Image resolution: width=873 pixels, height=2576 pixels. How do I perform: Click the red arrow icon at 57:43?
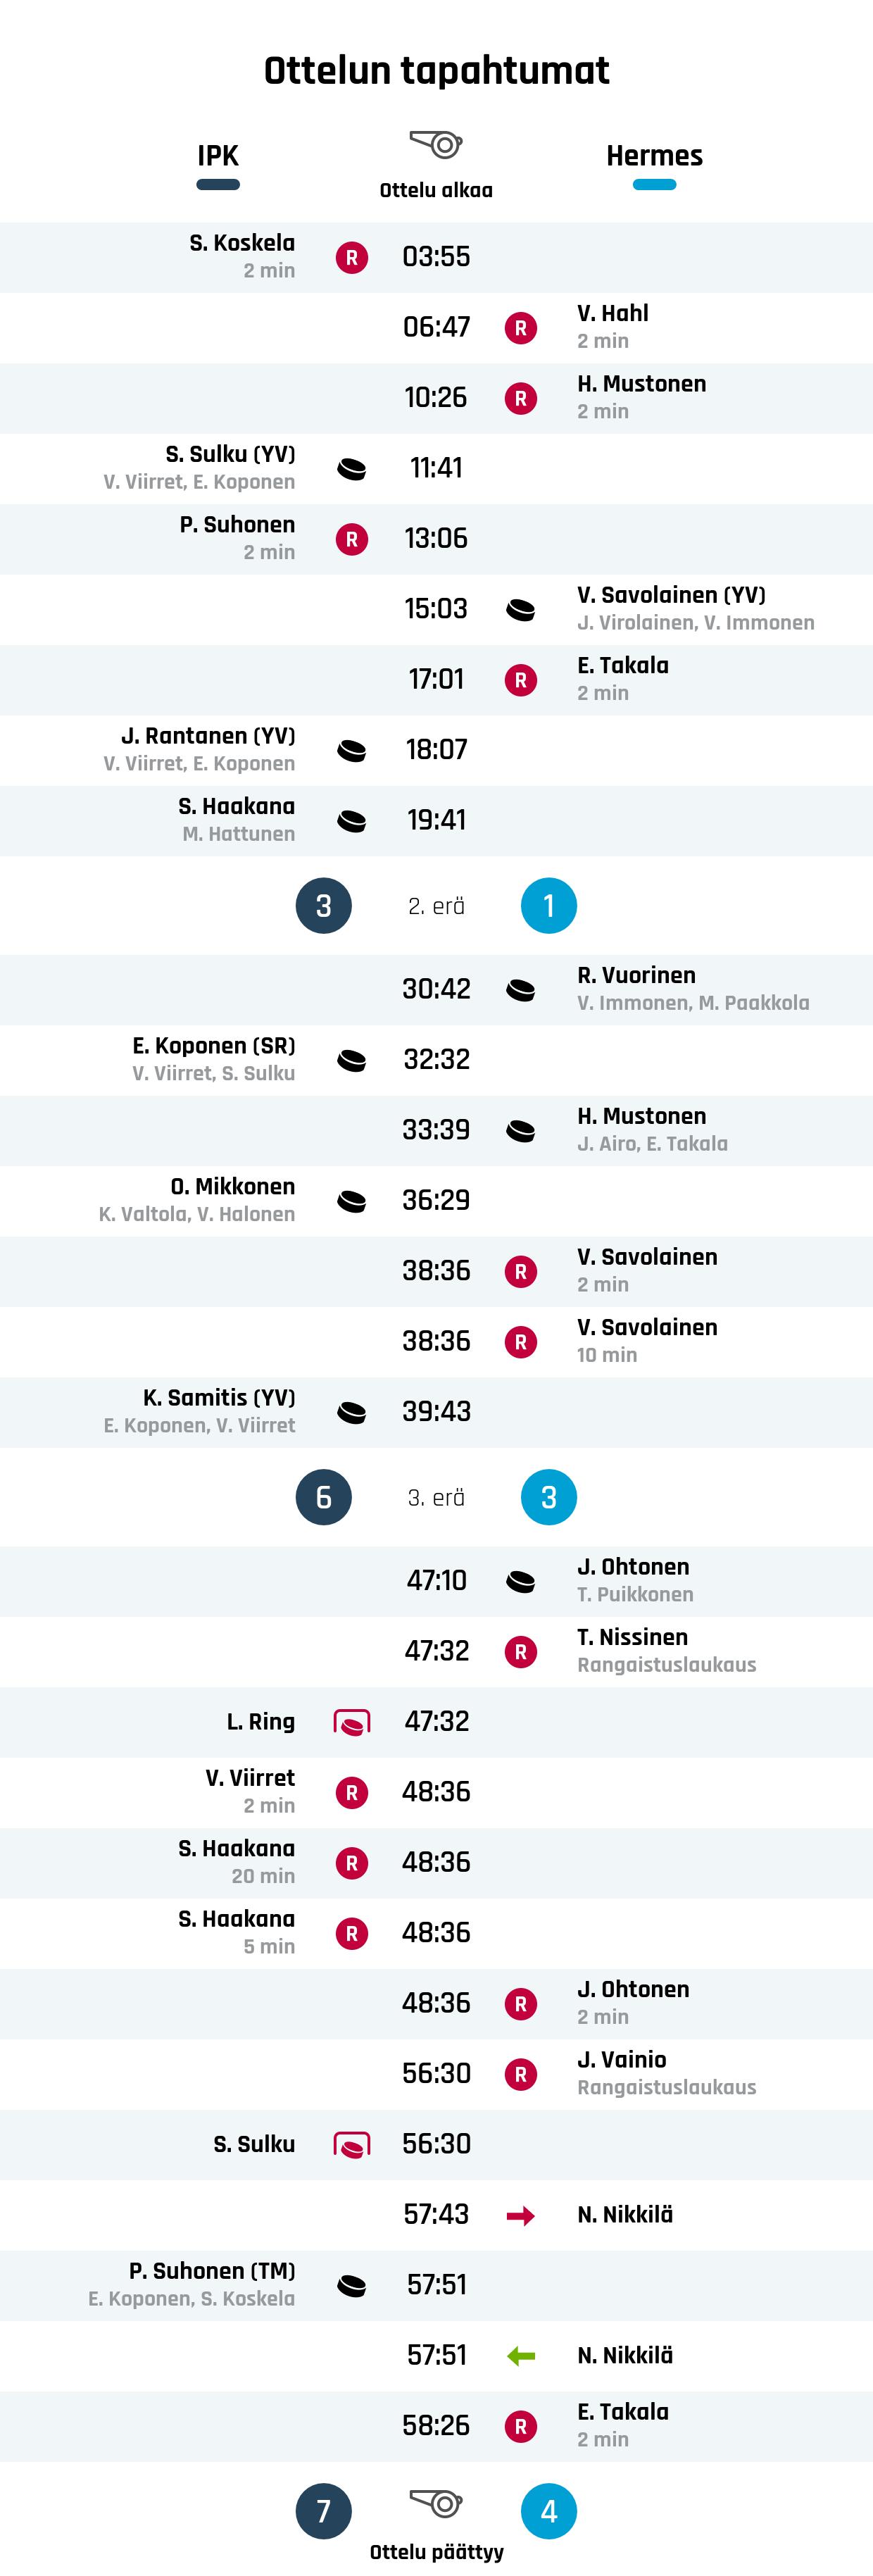pos(520,2216)
